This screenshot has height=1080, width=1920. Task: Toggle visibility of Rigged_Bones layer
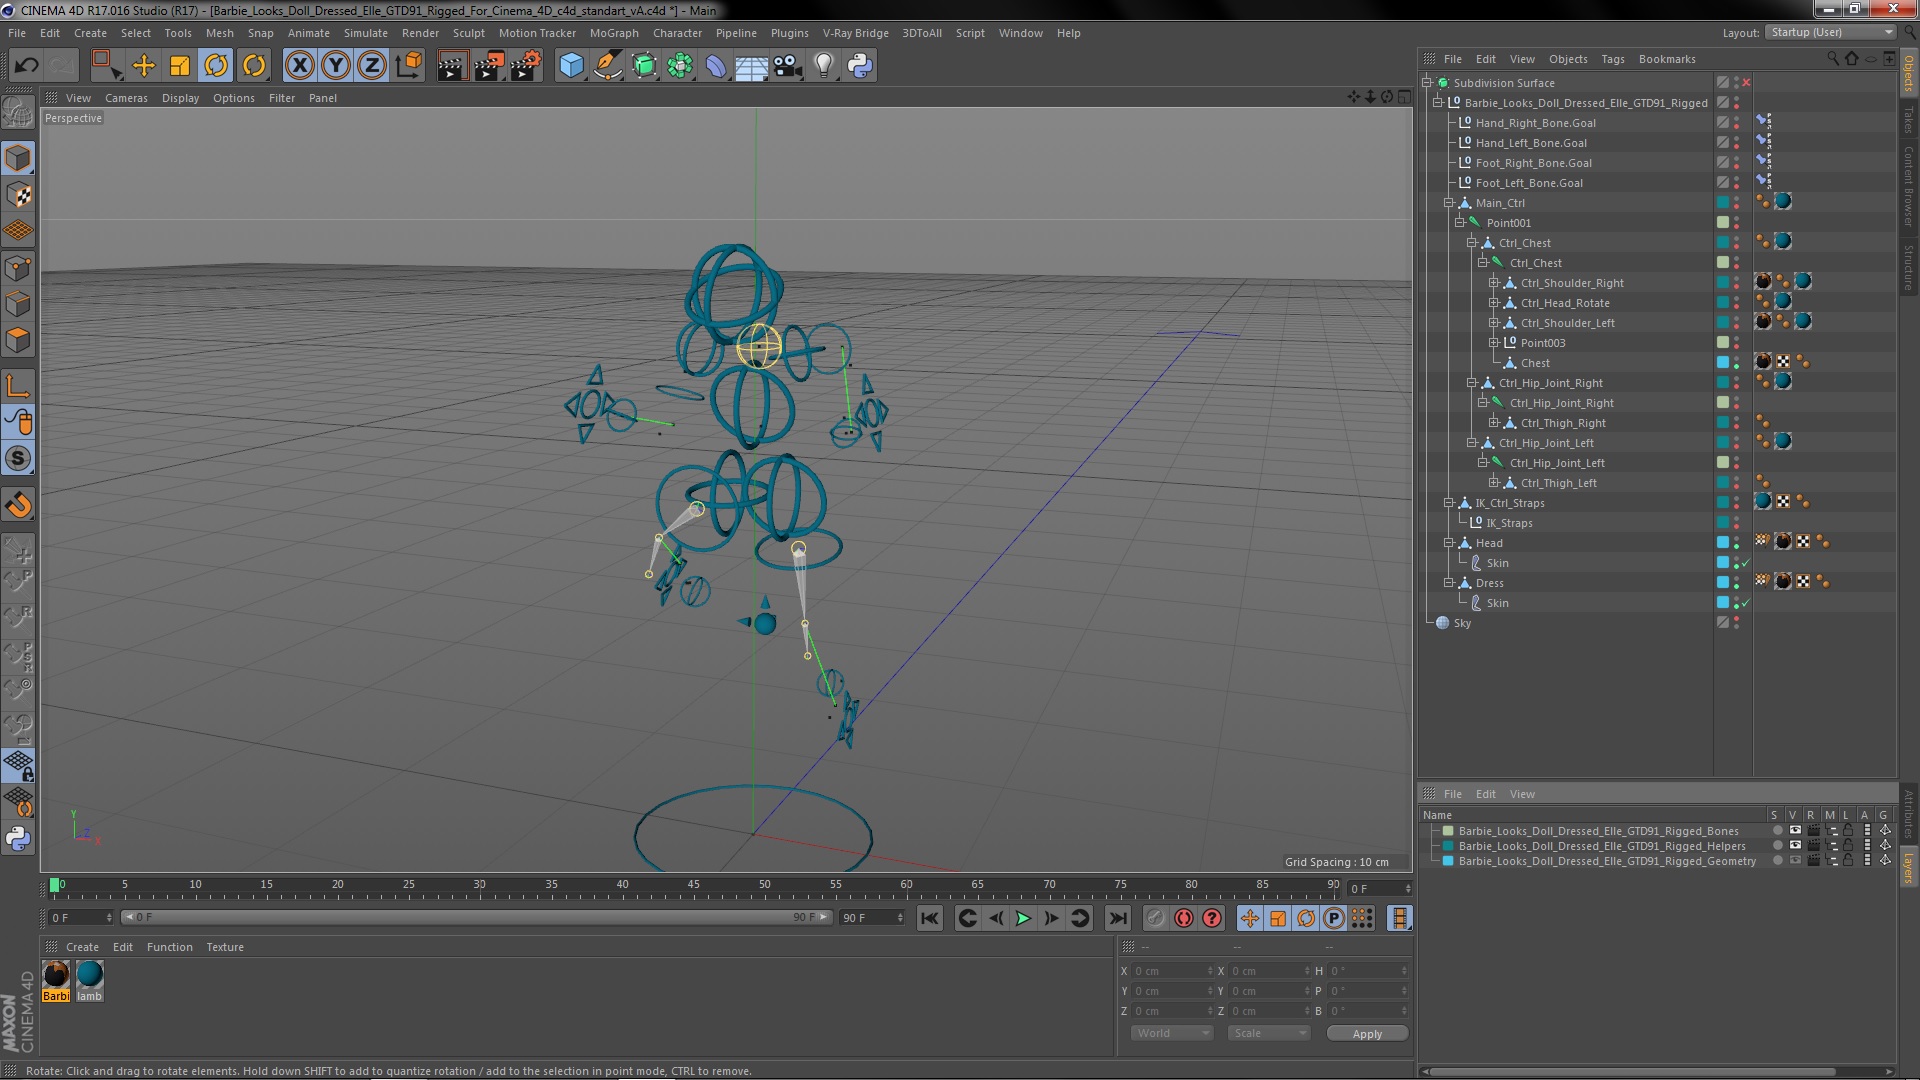1795,831
